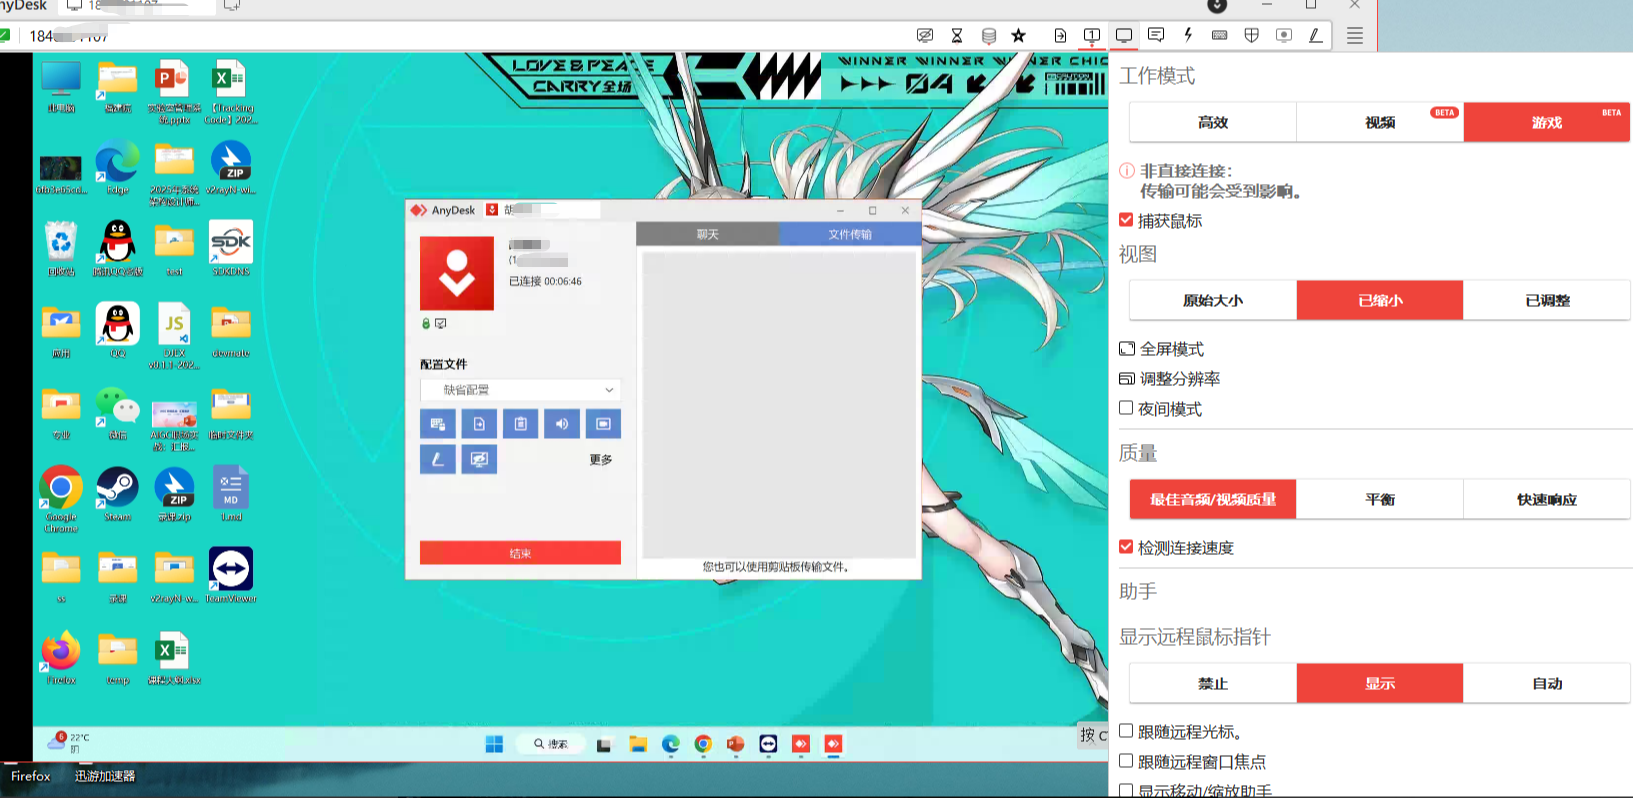Toggle keyboard and mouse permission in remote AnyDesk
Image resolution: width=1633 pixels, height=798 pixels.
coord(438,424)
